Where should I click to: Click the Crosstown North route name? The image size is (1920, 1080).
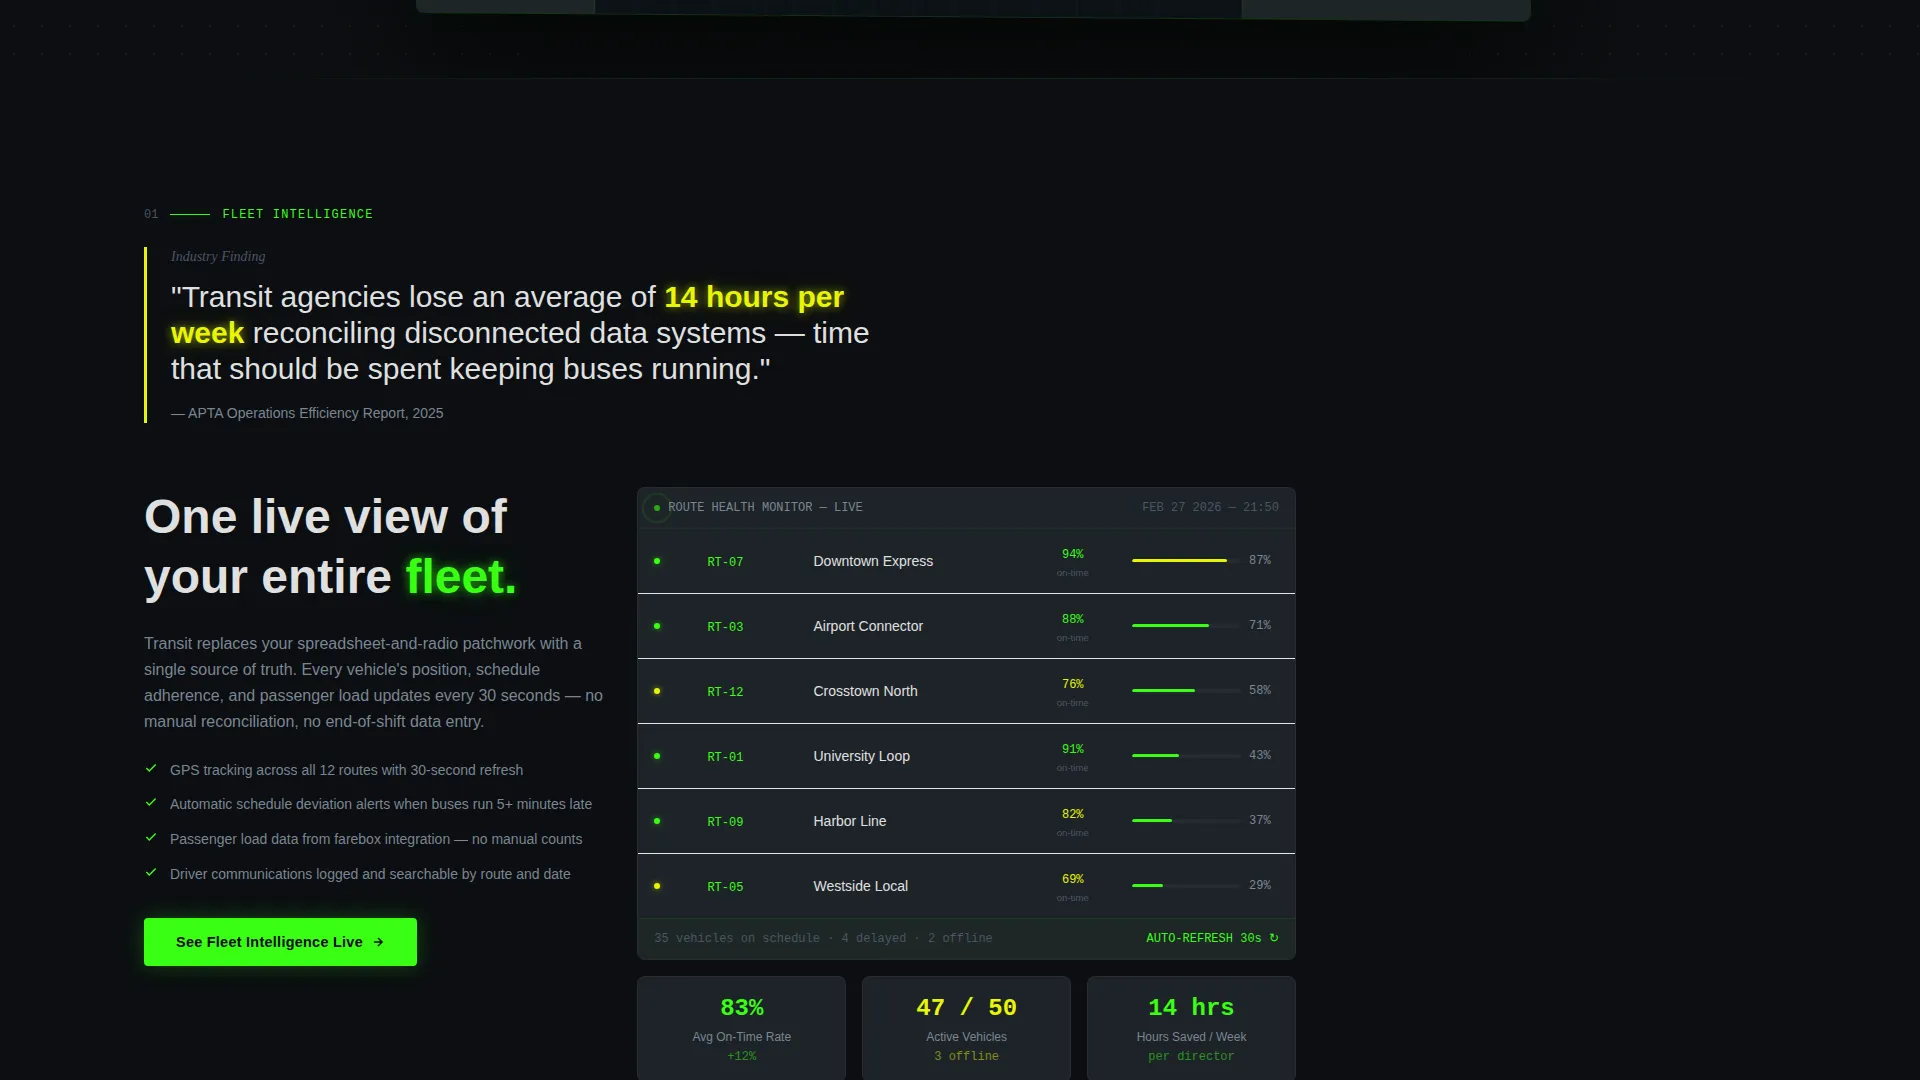865,691
